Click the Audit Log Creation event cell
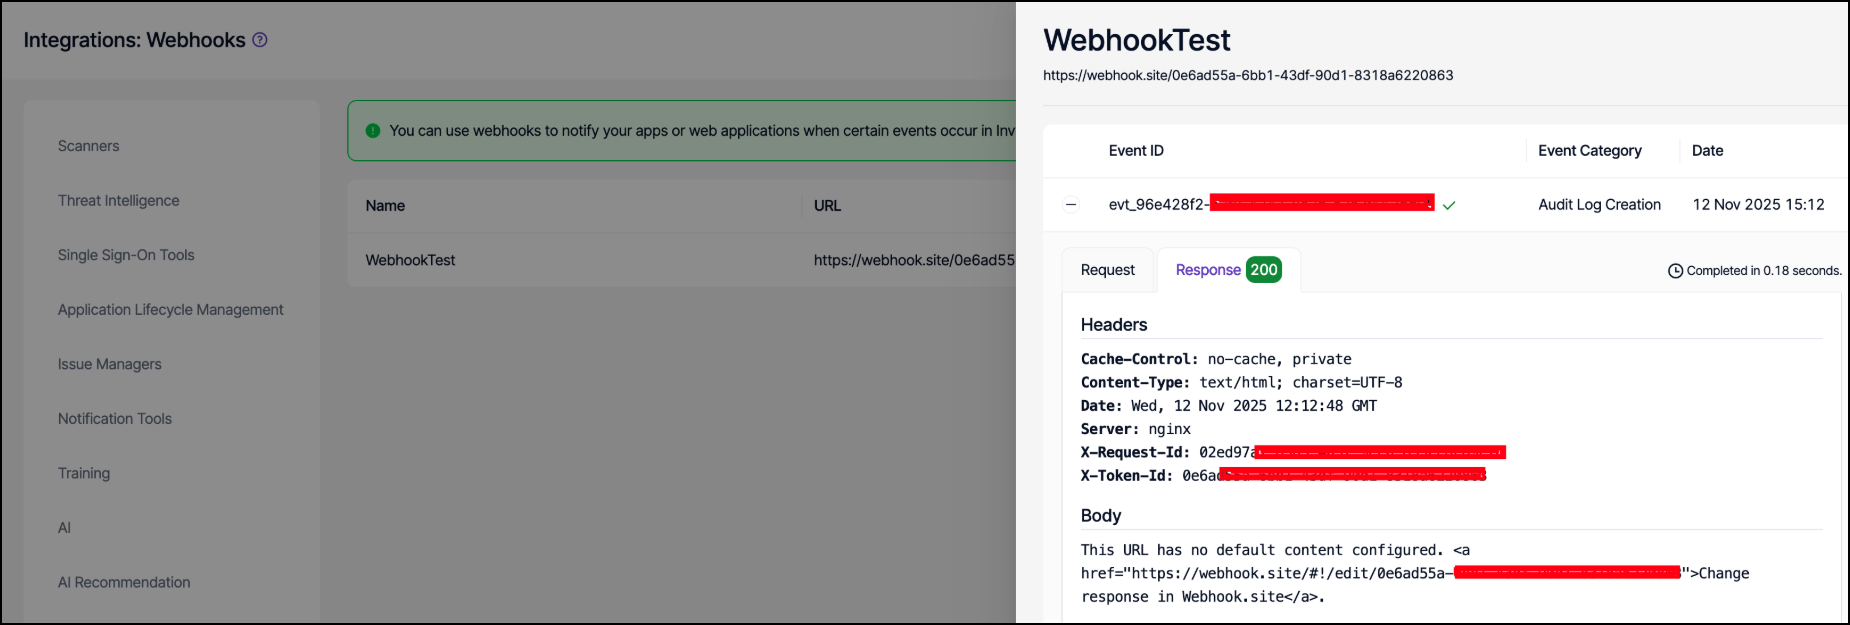The height and width of the screenshot is (625, 1850). (1599, 205)
